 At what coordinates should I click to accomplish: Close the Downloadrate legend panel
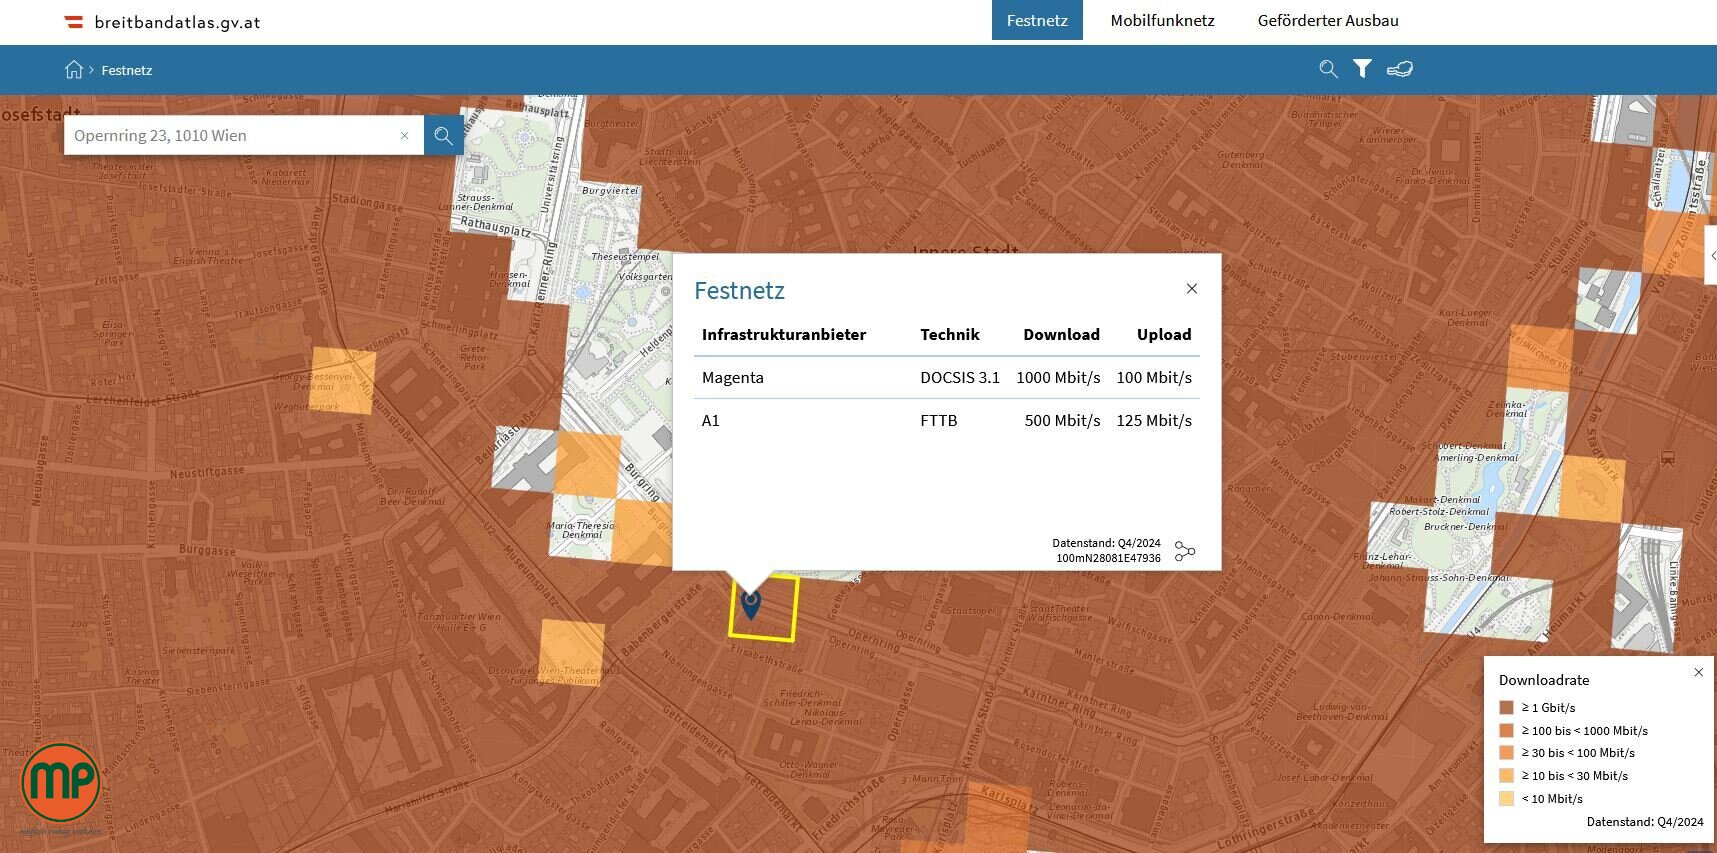click(x=1698, y=672)
